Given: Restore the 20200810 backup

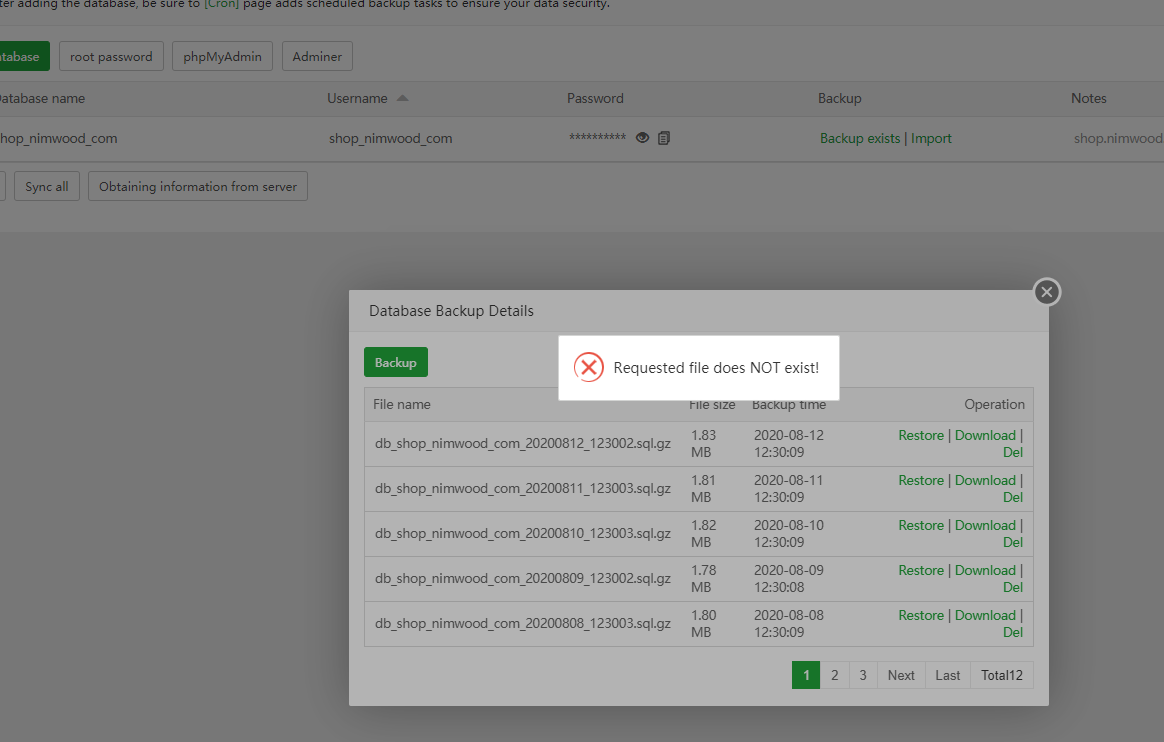Looking at the screenshot, I should (921, 525).
